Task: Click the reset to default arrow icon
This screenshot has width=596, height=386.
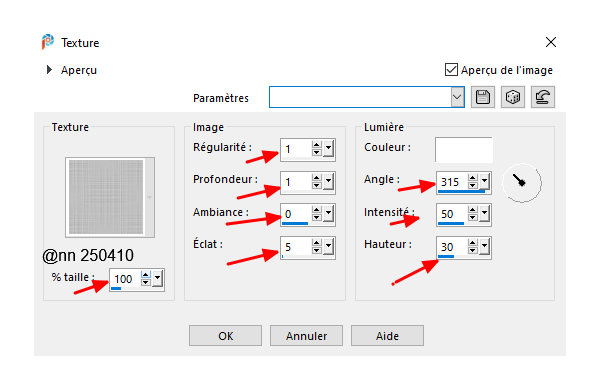Action: [x=543, y=97]
